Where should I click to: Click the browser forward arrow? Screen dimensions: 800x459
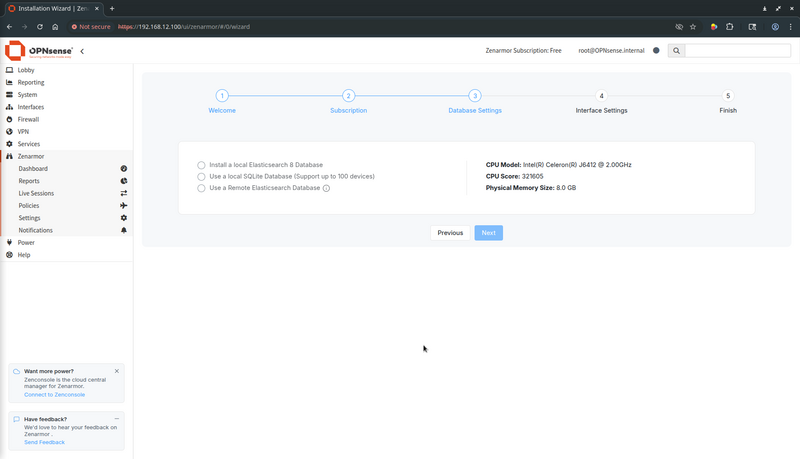24,27
